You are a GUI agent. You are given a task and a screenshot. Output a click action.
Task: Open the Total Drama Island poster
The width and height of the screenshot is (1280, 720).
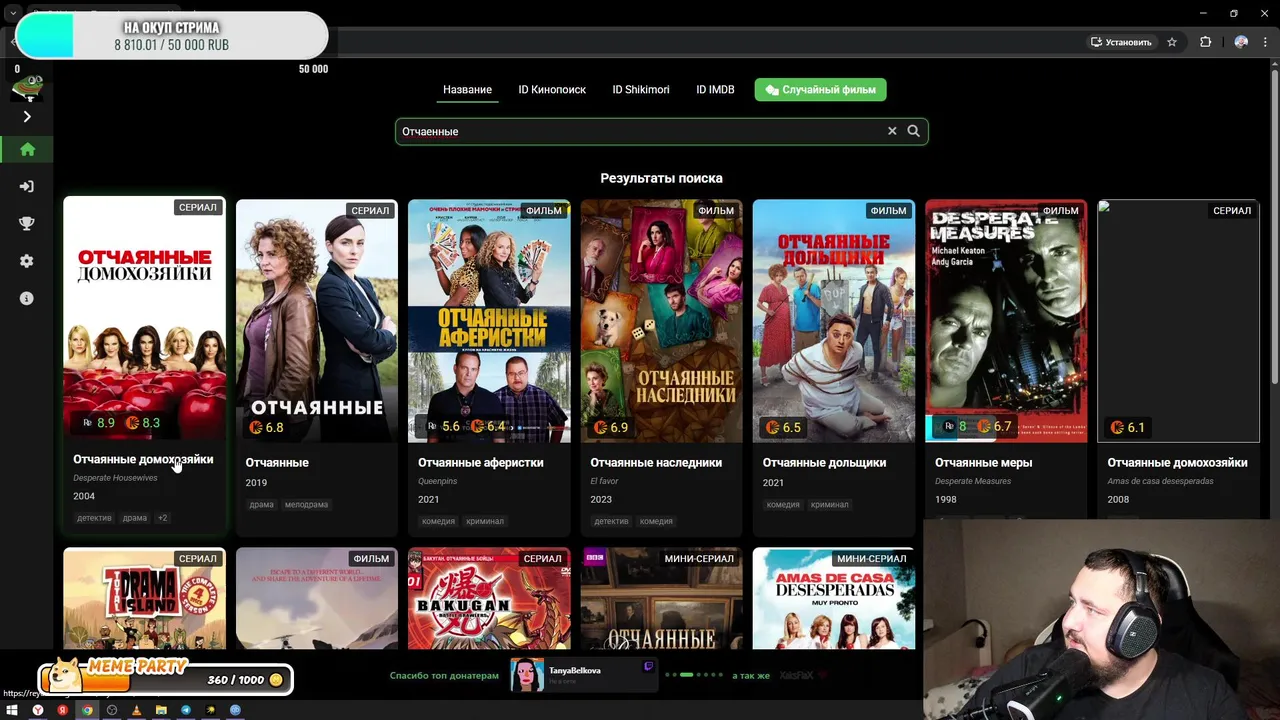pyautogui.click(x=144, y=598)
